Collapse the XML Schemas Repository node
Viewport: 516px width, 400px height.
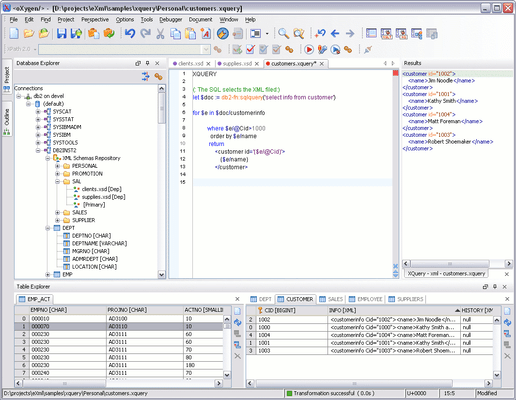coord(48,158)
